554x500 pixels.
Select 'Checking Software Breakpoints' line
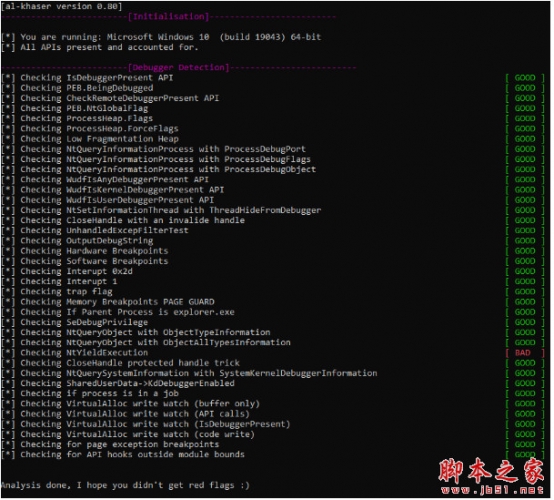click(85, 261)
